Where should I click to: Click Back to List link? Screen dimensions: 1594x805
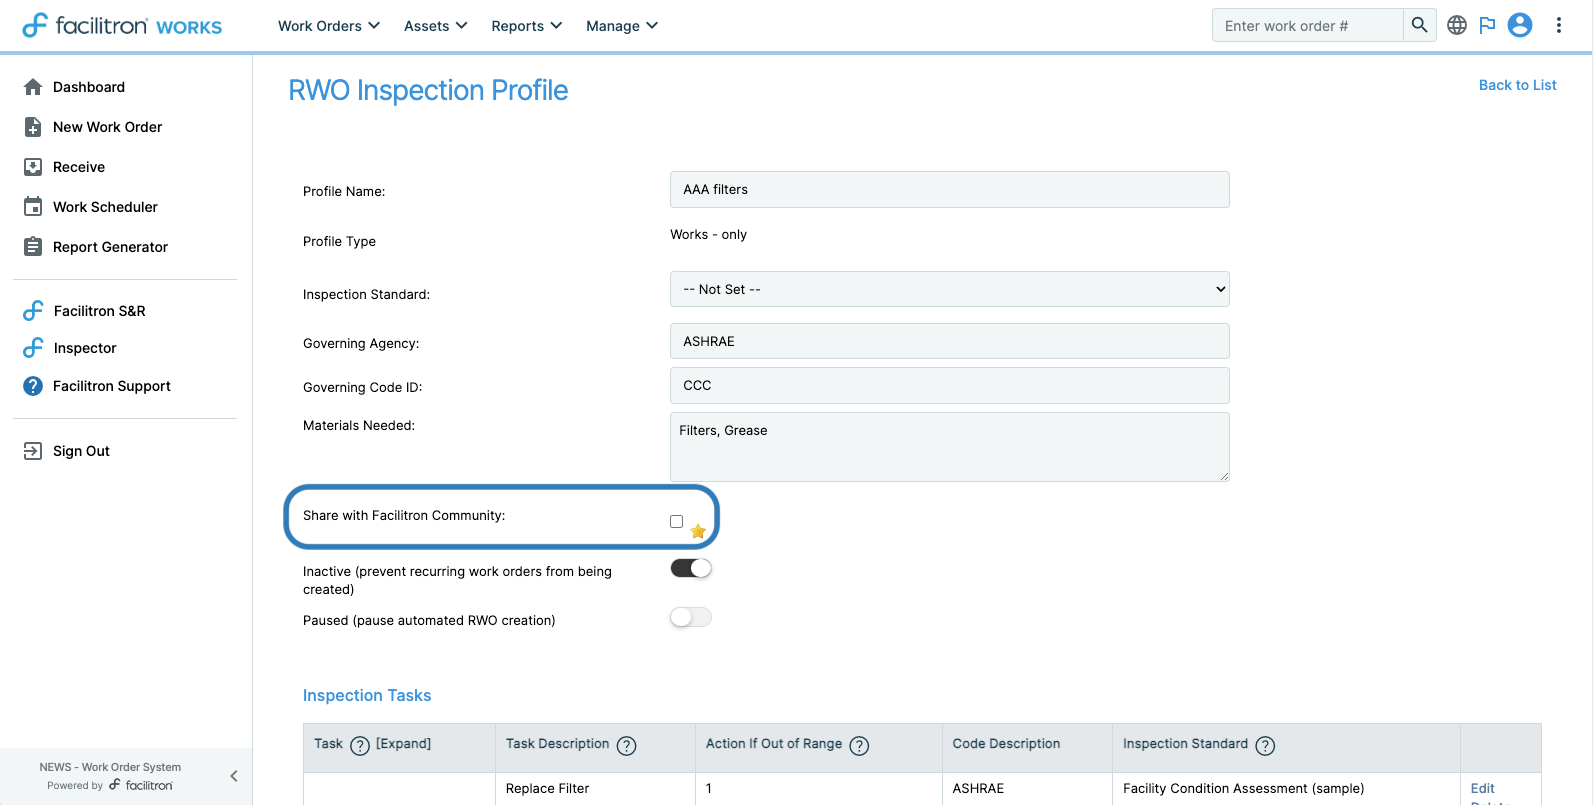(1518, 85)
